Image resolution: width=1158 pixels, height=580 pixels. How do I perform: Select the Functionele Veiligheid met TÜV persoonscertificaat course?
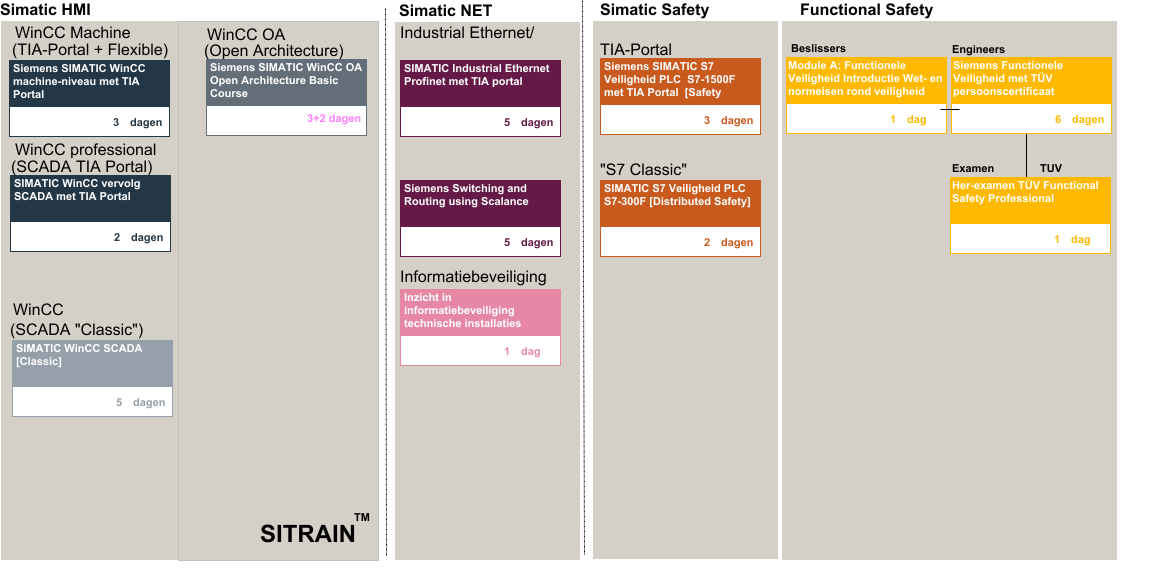coord(1030,80)
